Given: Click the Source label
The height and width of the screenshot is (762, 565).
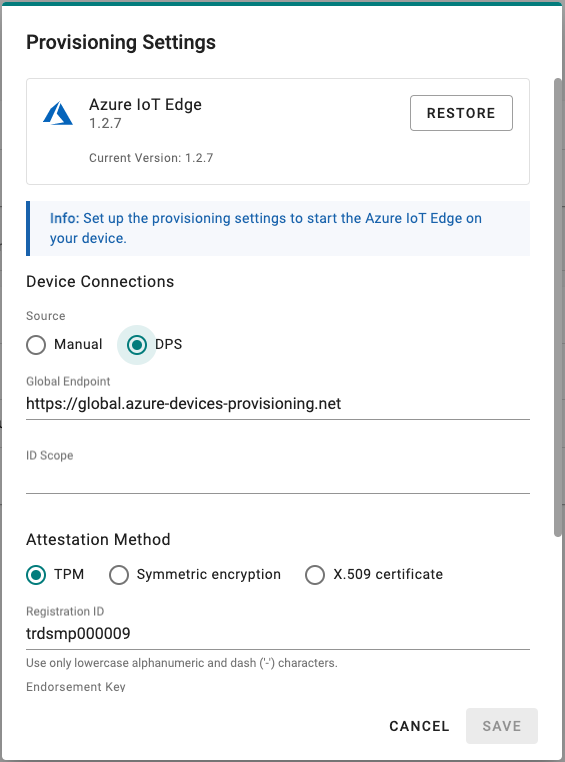Looking at the screenshot, I should point(46,316).
